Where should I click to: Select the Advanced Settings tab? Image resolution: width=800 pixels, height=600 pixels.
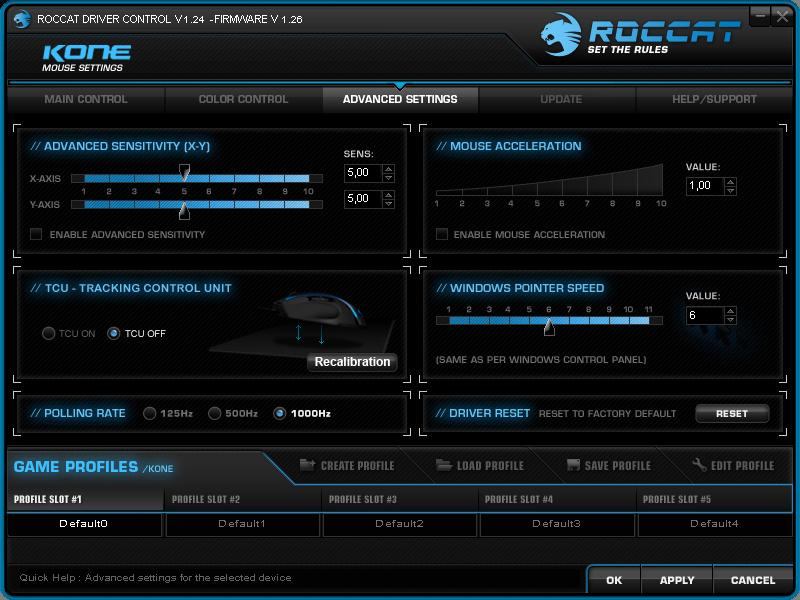[400, 99]
